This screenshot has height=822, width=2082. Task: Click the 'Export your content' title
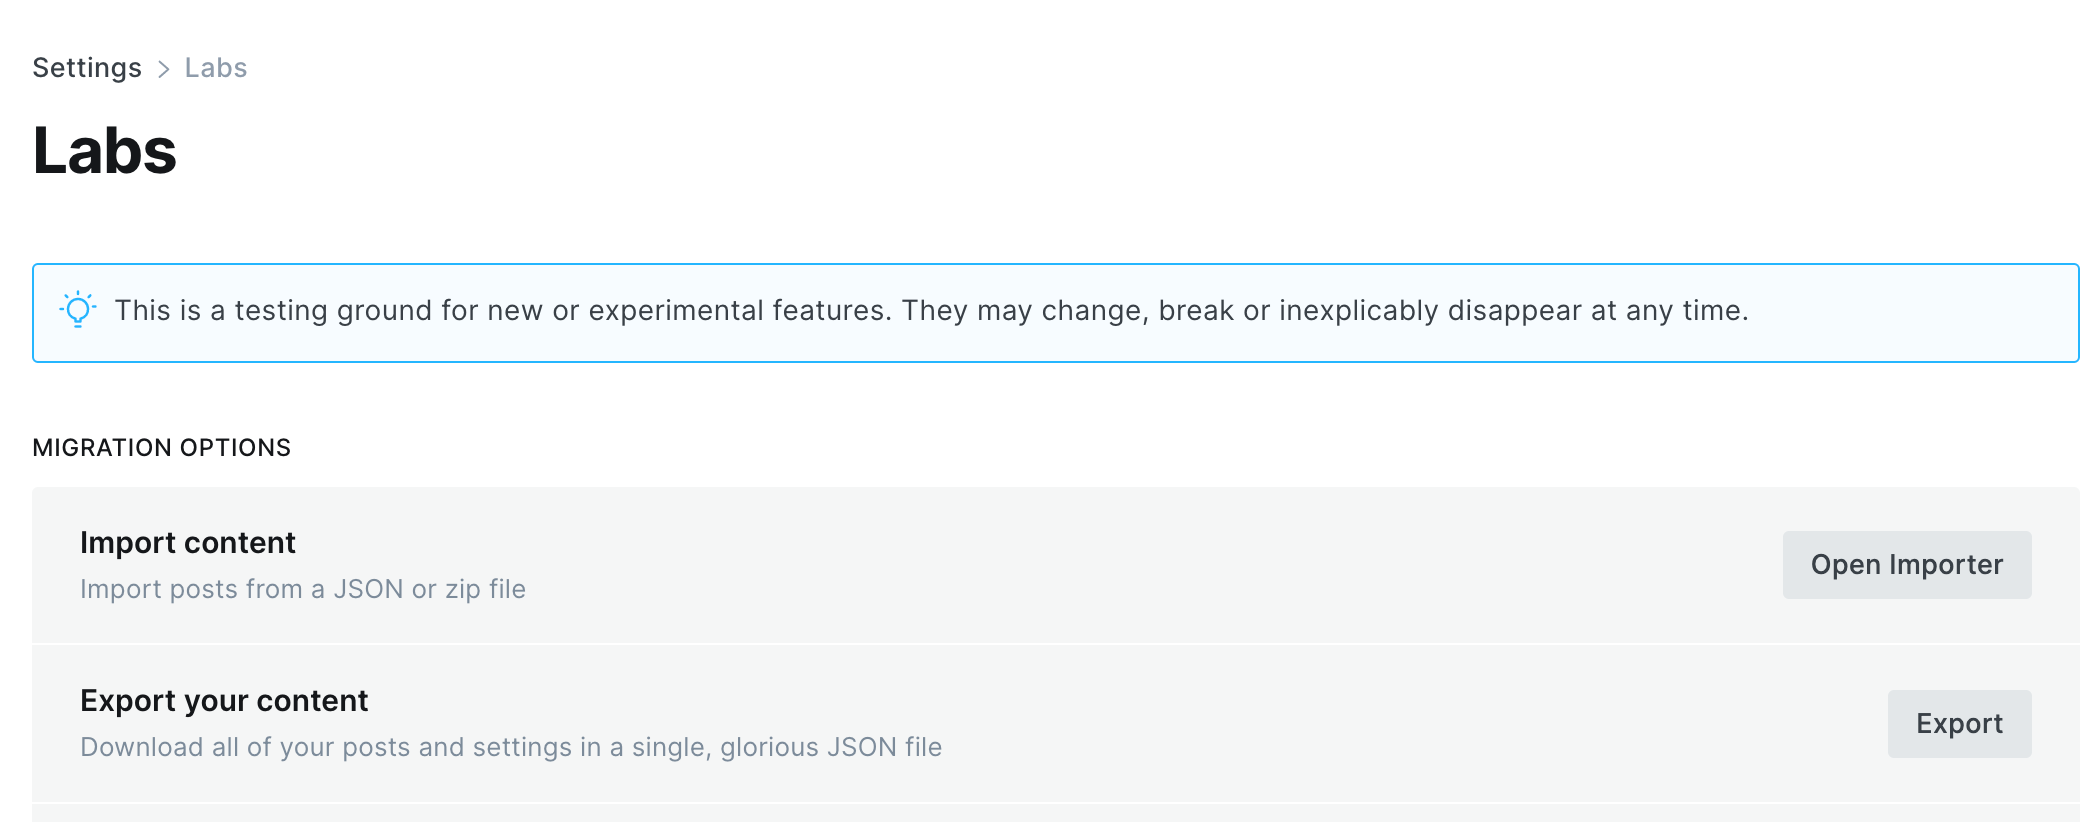(x=224, y=701)
